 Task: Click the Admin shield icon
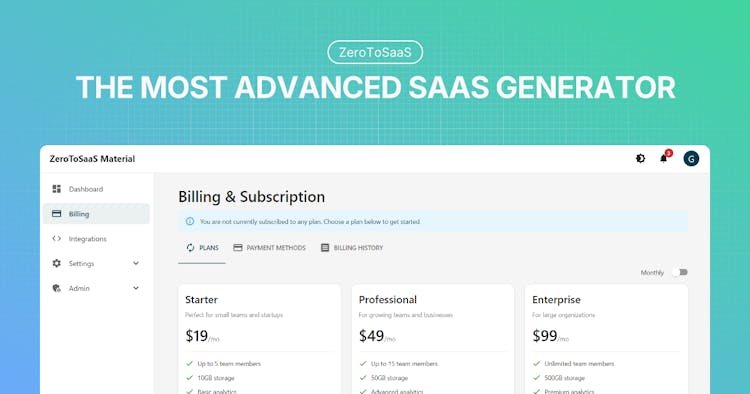56,288
